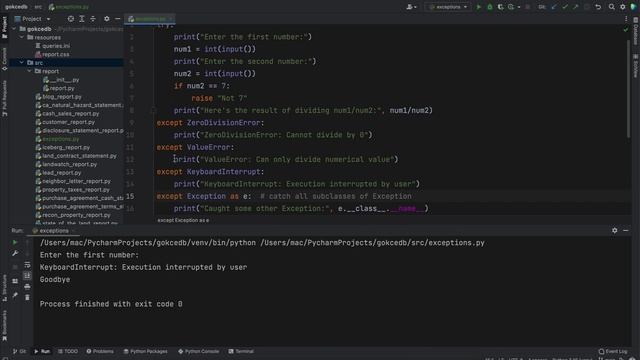This screenshot has height=360, width=640.
Task: Collapse the src folder
Action: tap(22, 62)
